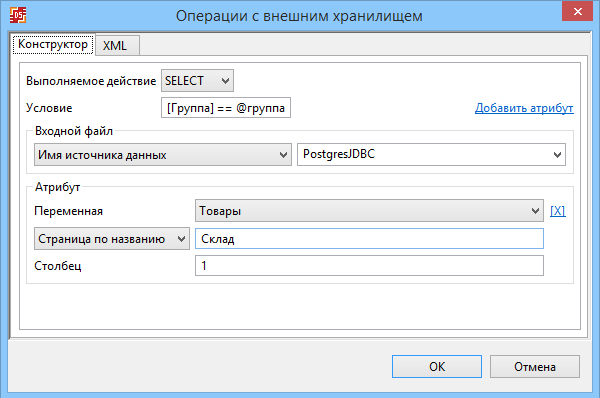The height and width of the screenshot is (398, 600).
Task: Click the Условие label
Action: [49, 108]
